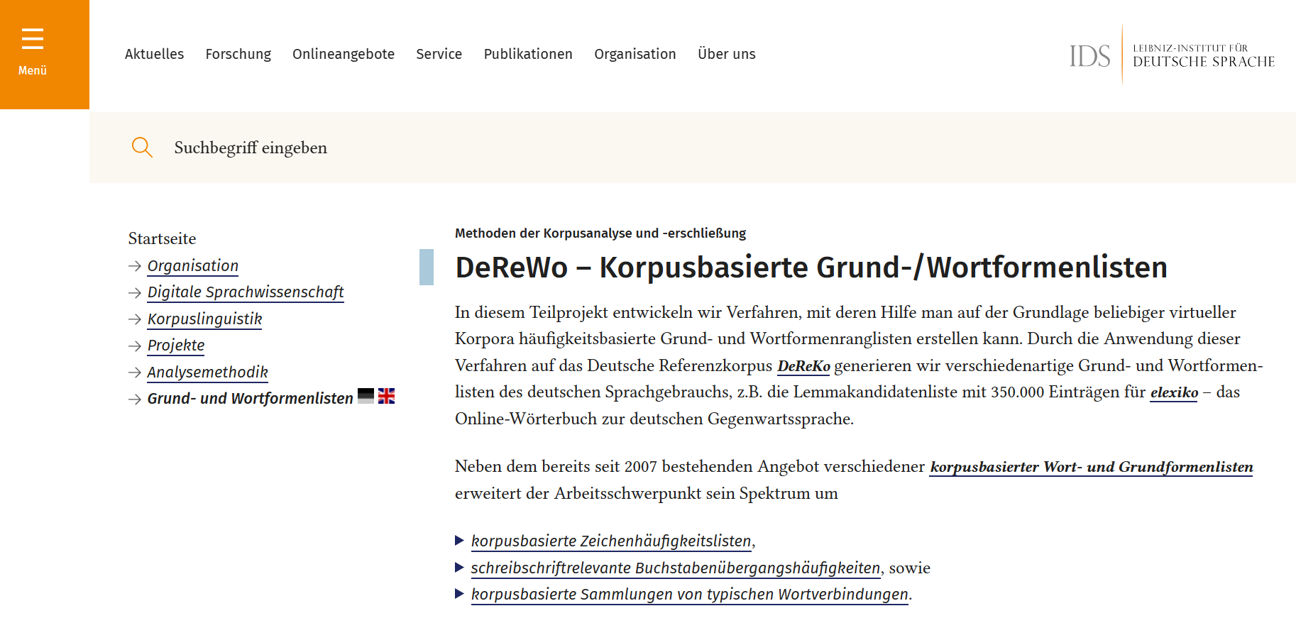Screen dimensions: 1296x623
Task: Open the Aktuelles menu
Action: click(x=154, y=54)
